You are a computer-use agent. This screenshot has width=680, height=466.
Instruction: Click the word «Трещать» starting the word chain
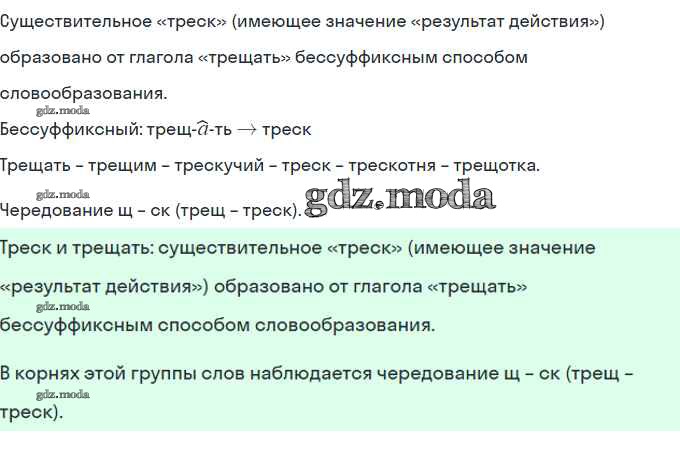(36, 166)
